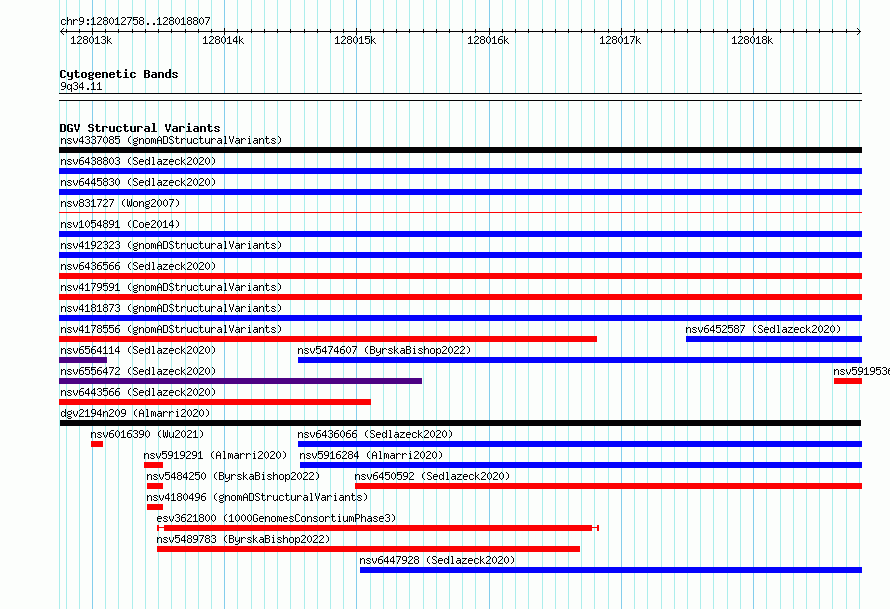Click the blue nsv5474607 variant bar
The height and width of the screenshot is (609, 890).
click(580, 360)
